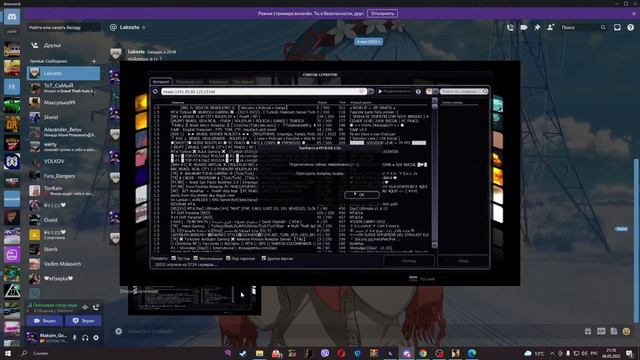Image resolution: width=640 pixels, height=360 pixels.
Task: Dismiss the streamer mode banner
Action: click(634, 13)
